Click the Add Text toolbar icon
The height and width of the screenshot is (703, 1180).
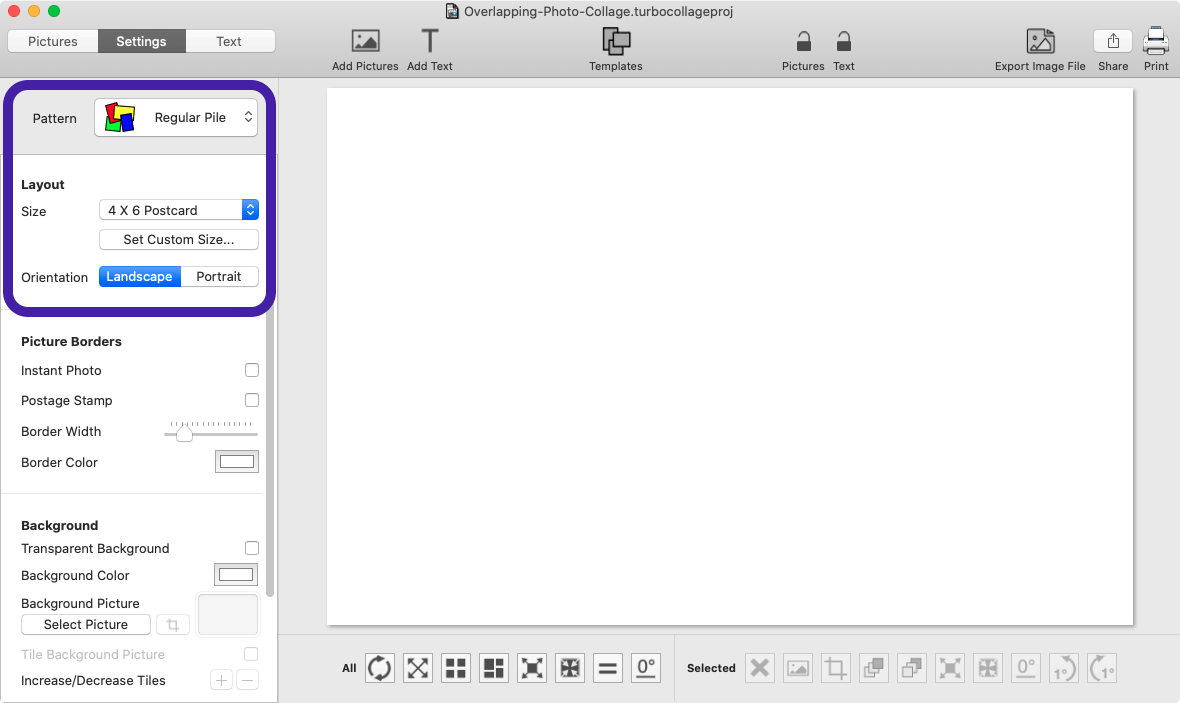tap(430, 41)
